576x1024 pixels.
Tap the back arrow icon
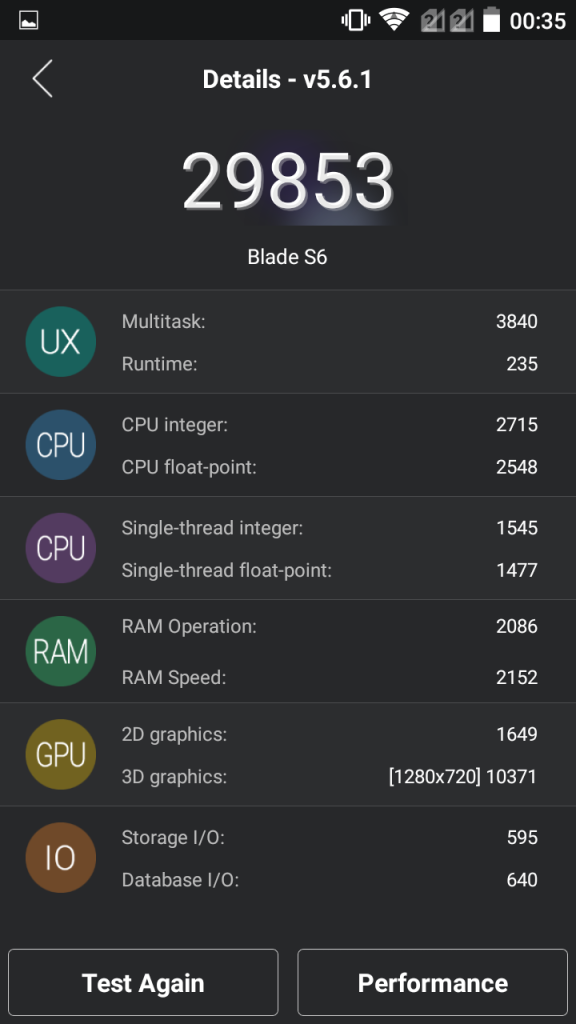(x=42, y=79)
